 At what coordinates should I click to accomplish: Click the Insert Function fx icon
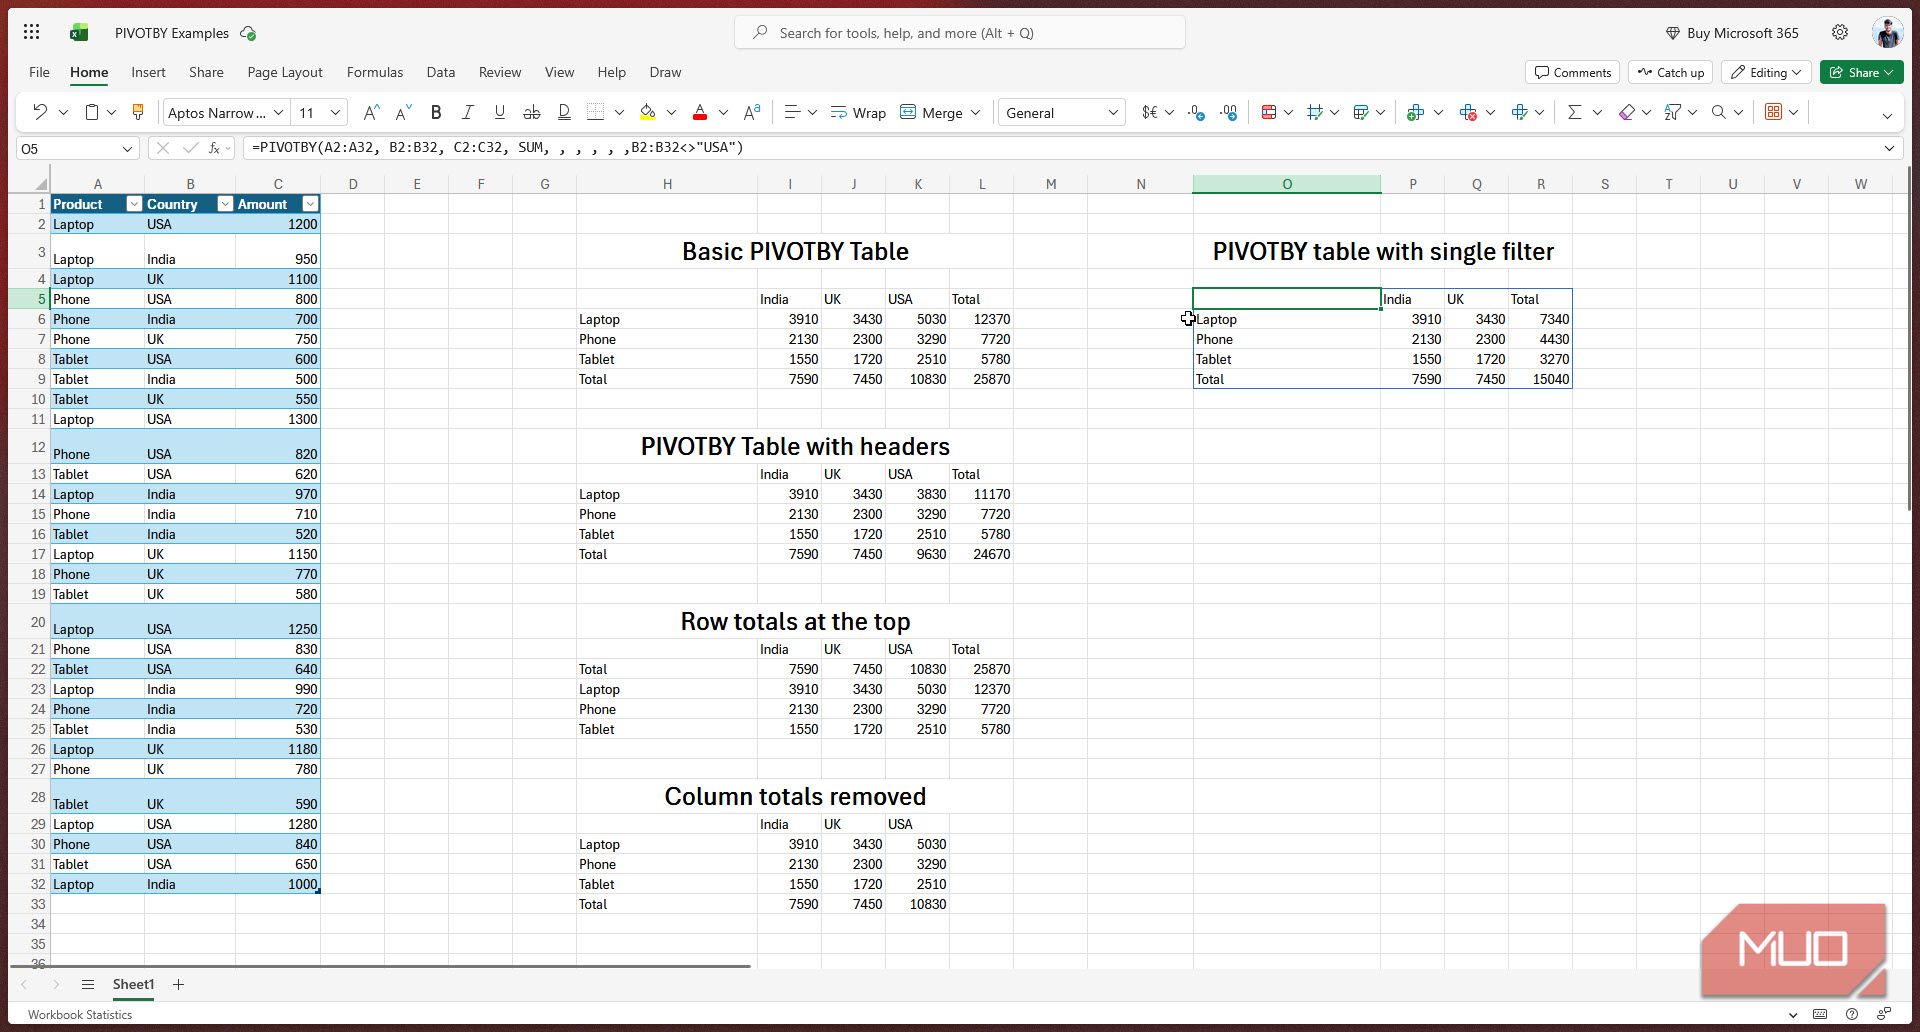(214, 148)
